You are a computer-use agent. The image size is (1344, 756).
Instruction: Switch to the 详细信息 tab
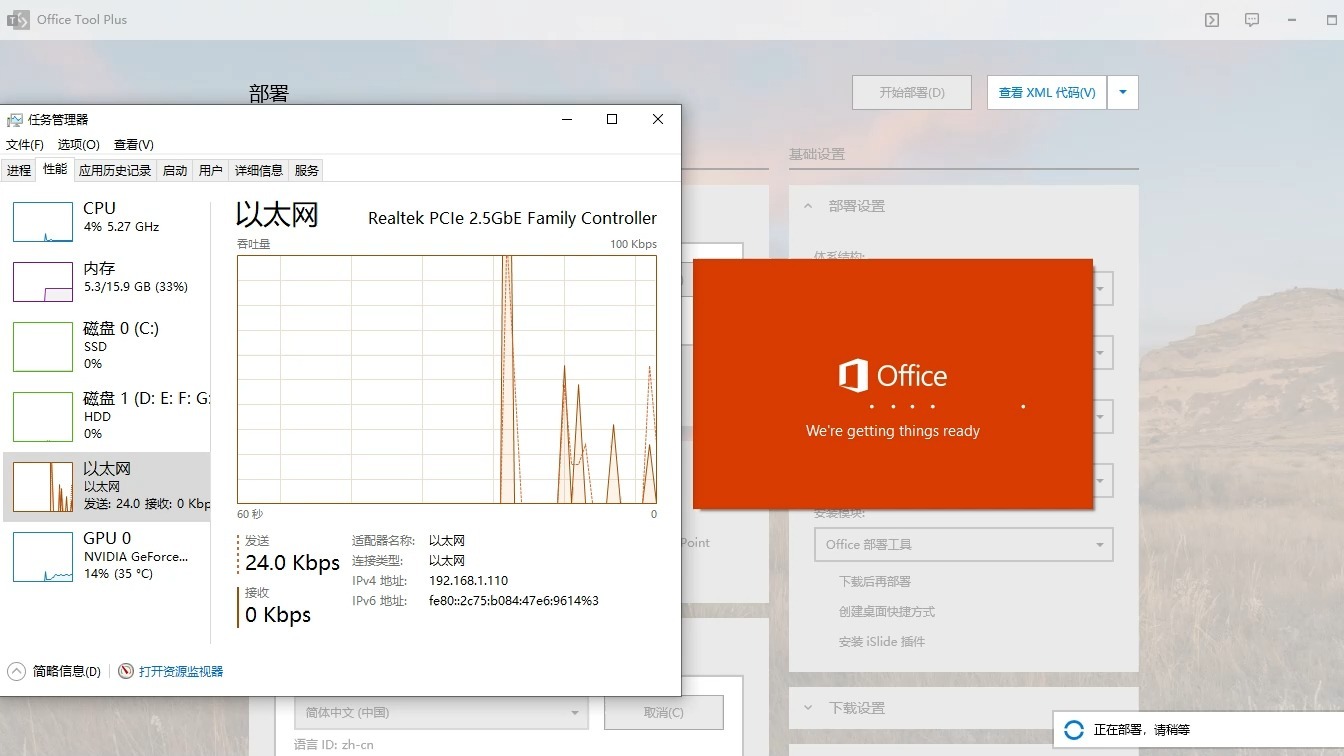click(259, 171)
